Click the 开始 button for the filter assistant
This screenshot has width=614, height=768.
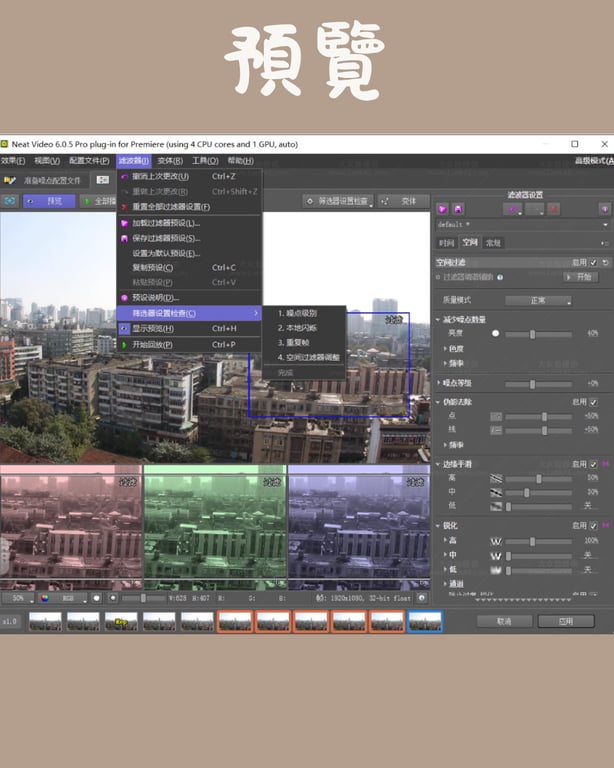point(580,277)
